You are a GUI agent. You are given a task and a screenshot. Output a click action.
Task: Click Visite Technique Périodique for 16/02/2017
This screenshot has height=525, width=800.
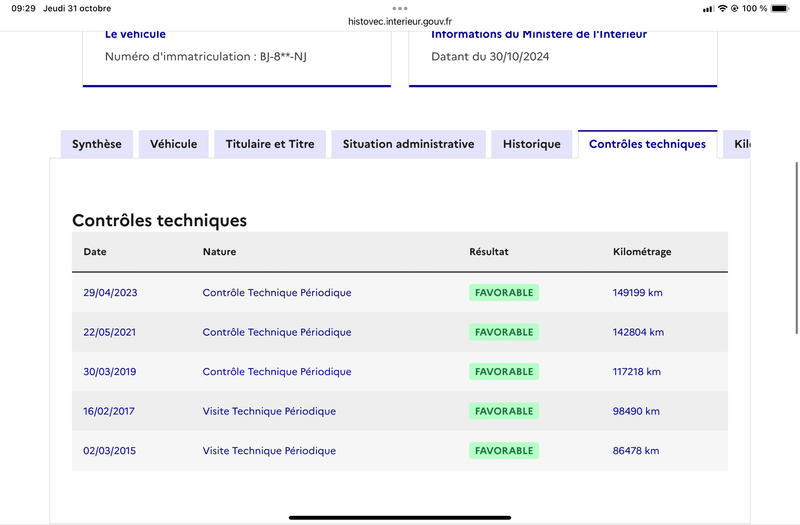pyautogui.click(x=269, y=411)
